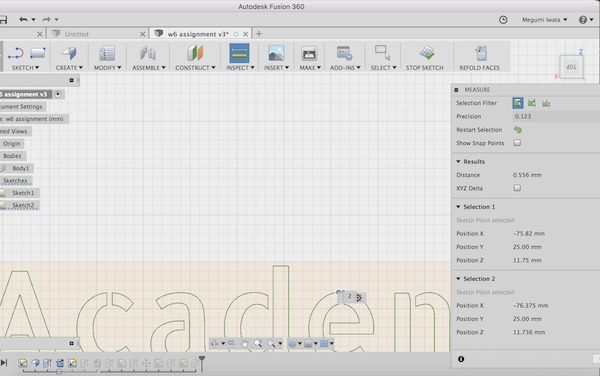
Task: Add a new design tab with plus
Action: coord(259,34)
